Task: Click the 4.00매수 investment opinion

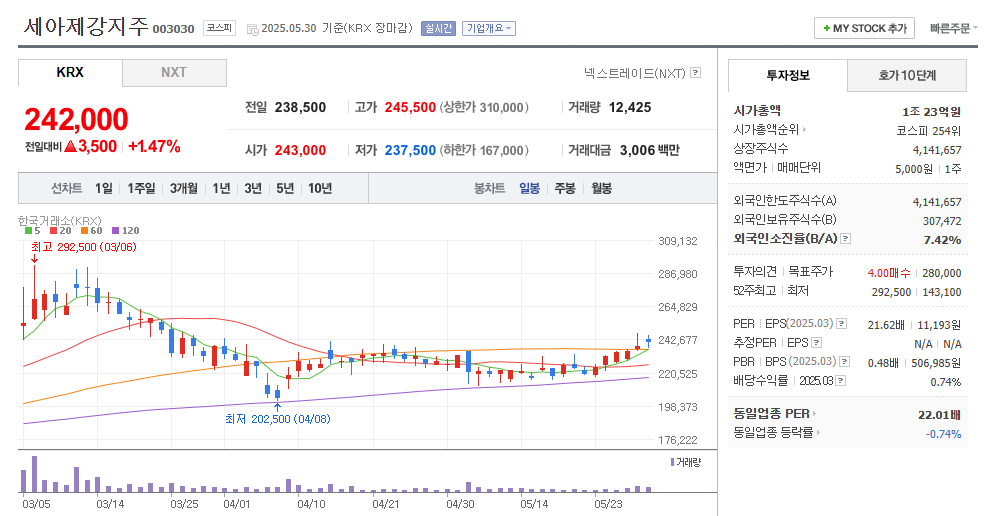Action: click(x=888, y=273)
